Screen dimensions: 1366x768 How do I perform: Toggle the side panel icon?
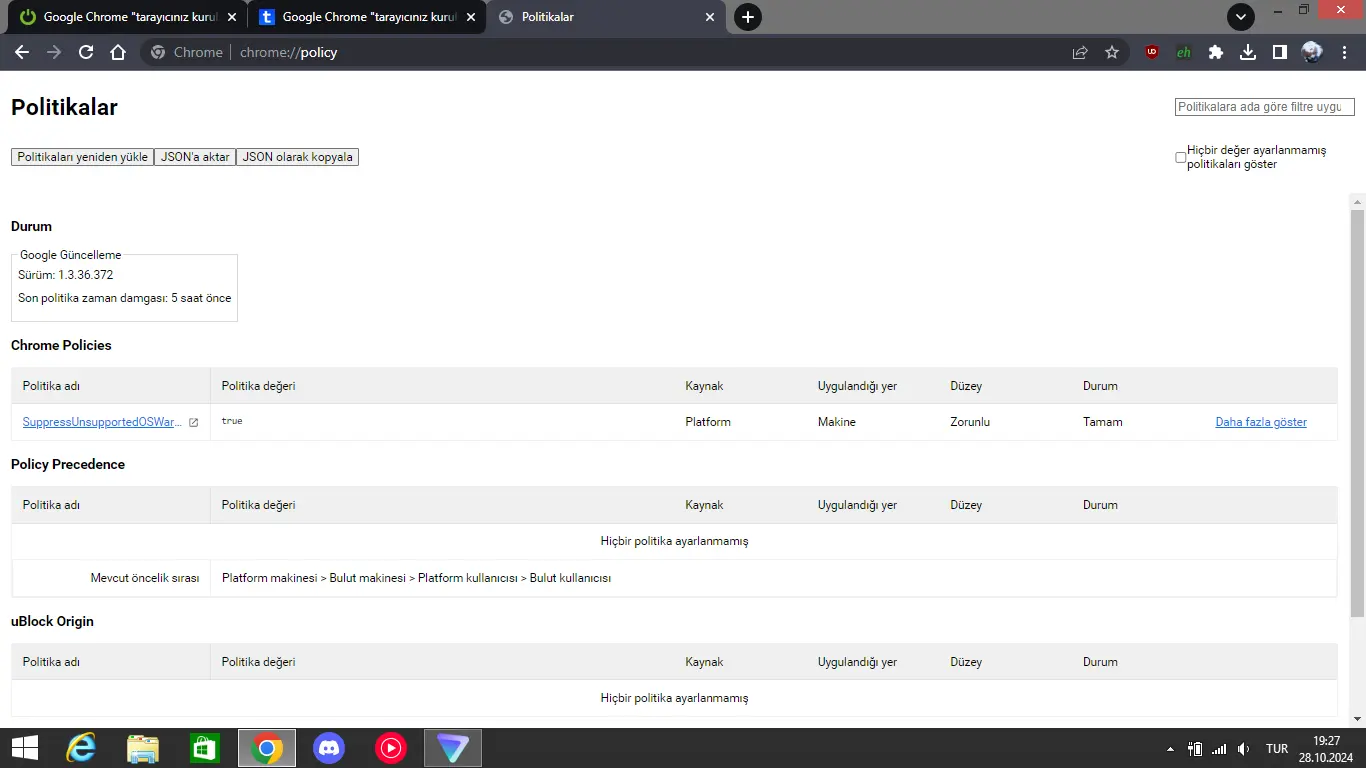[1280, 52]
